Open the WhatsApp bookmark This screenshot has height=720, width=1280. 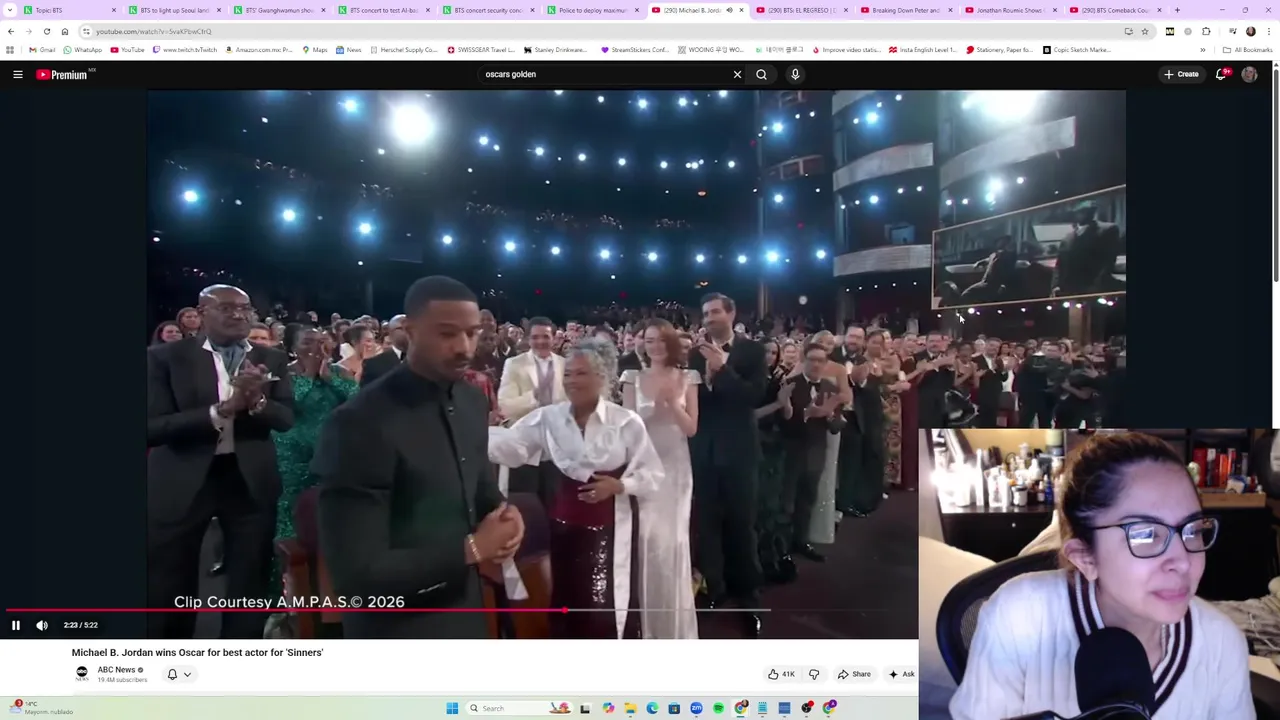coord(82,50)
